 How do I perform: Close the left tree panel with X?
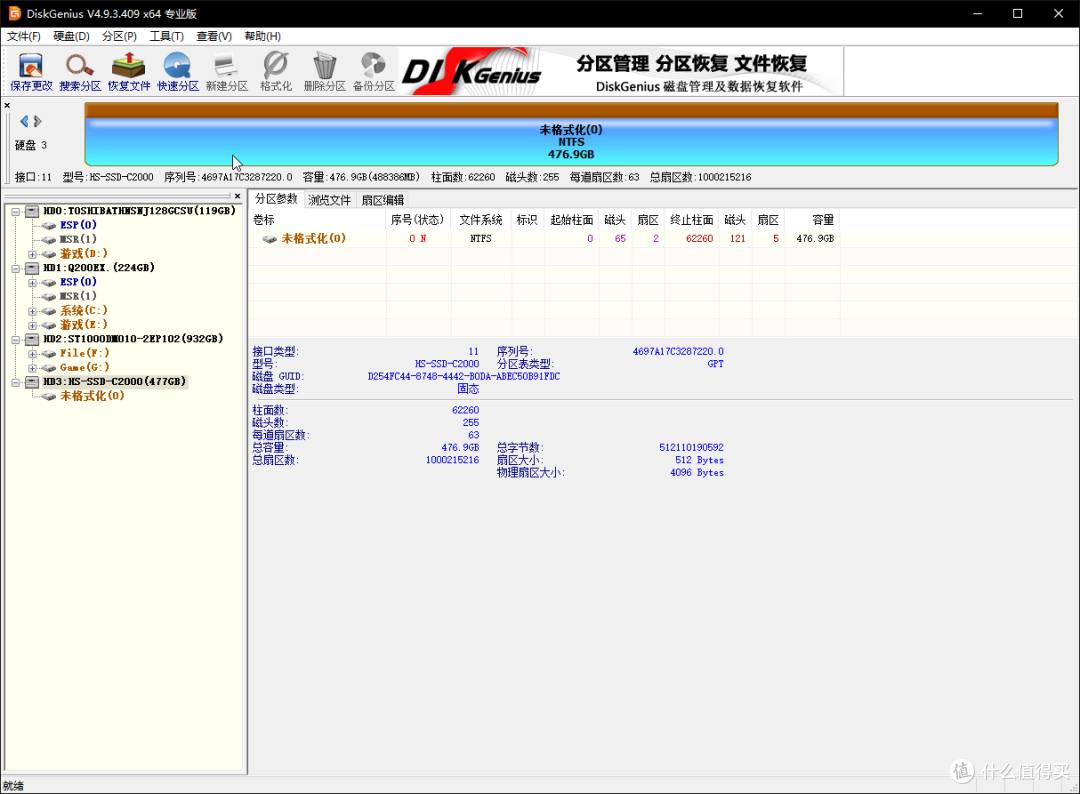[x=238, y=196]
